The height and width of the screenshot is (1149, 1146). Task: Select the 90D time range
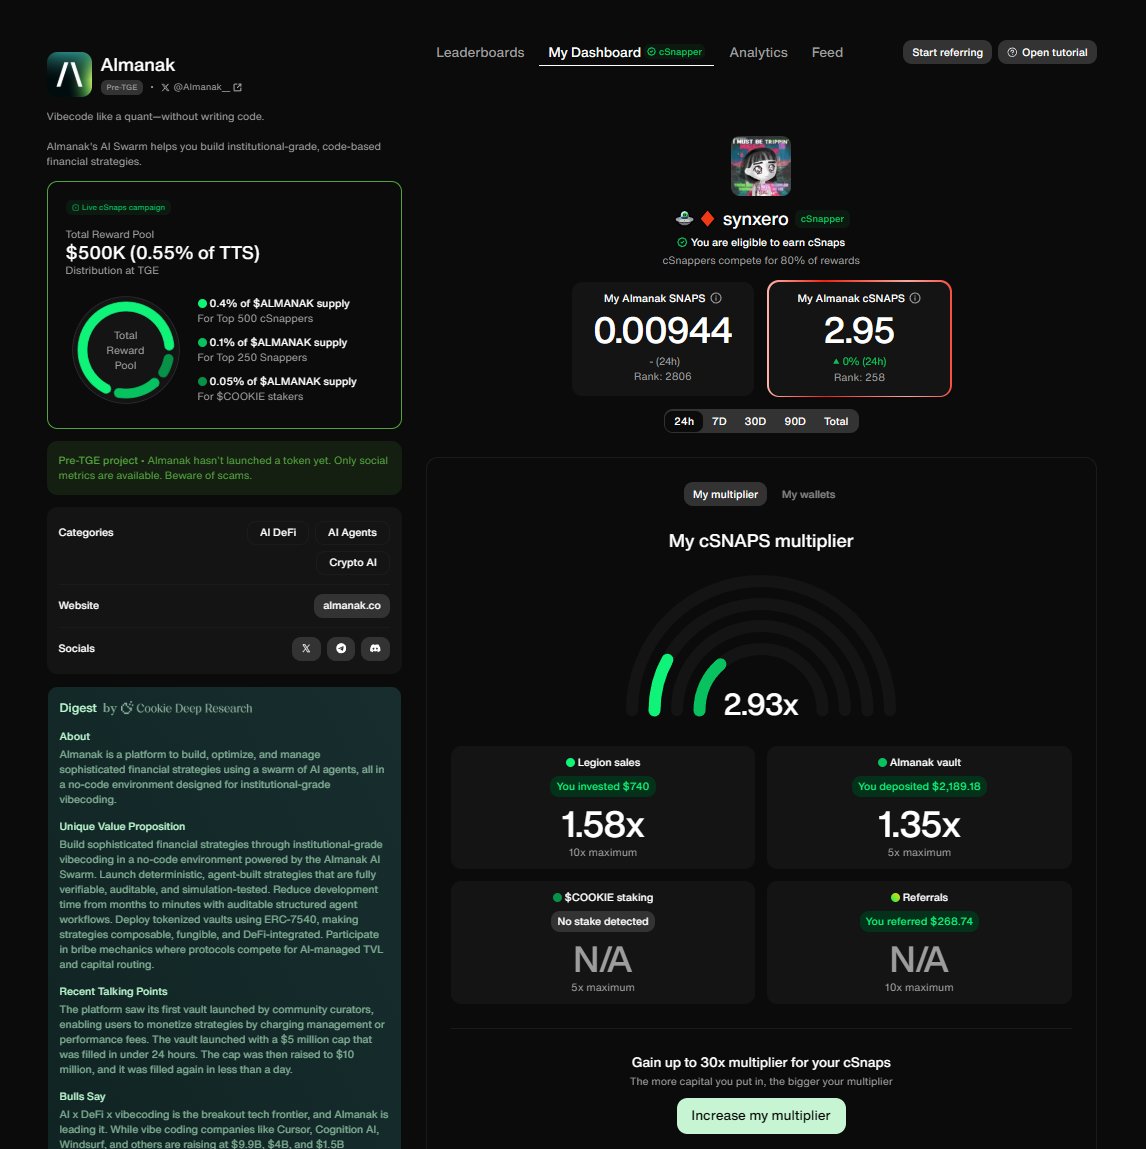click(795, 421)
